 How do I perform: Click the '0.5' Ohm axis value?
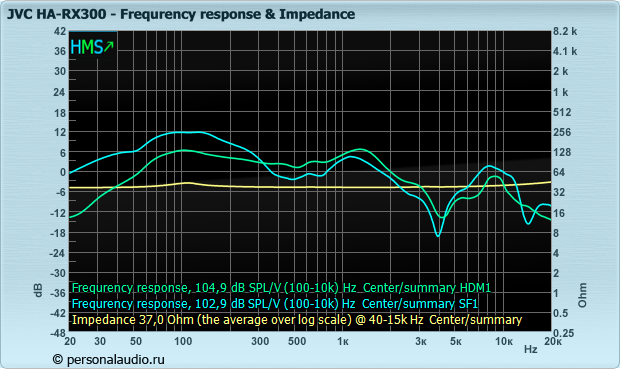pos(561,313)
